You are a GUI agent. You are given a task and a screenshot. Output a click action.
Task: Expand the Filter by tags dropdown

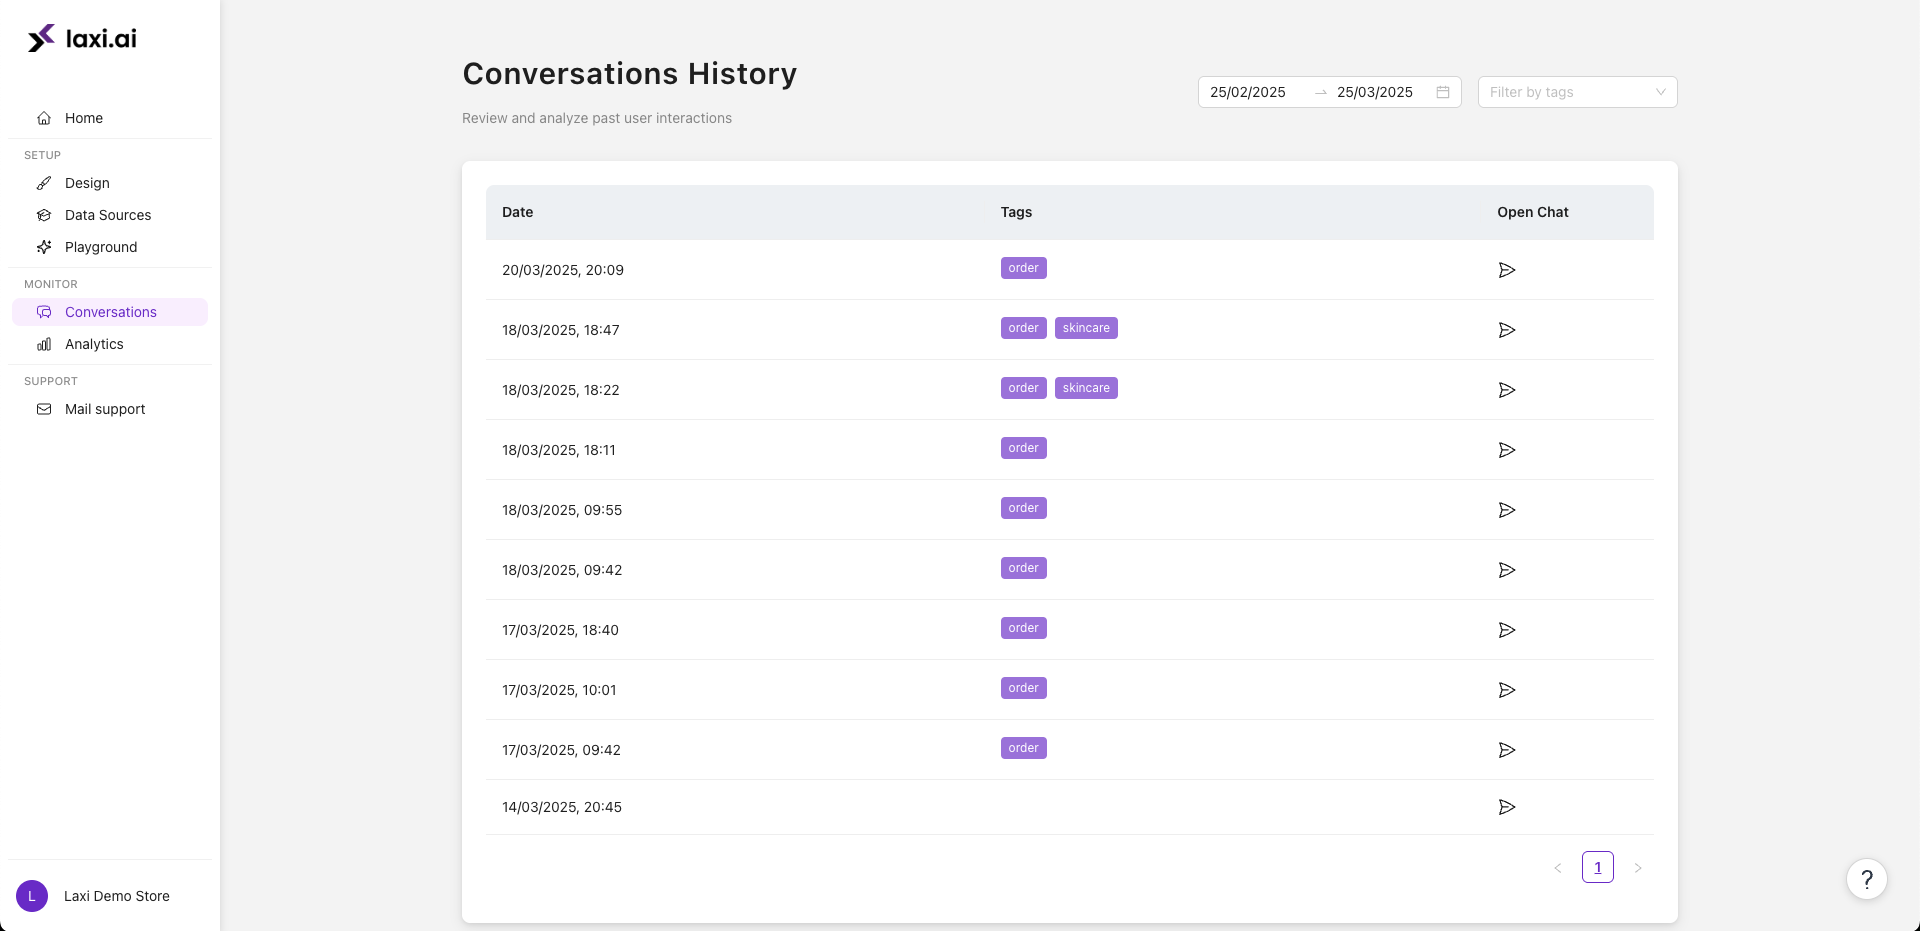[x=1576, y=92]
